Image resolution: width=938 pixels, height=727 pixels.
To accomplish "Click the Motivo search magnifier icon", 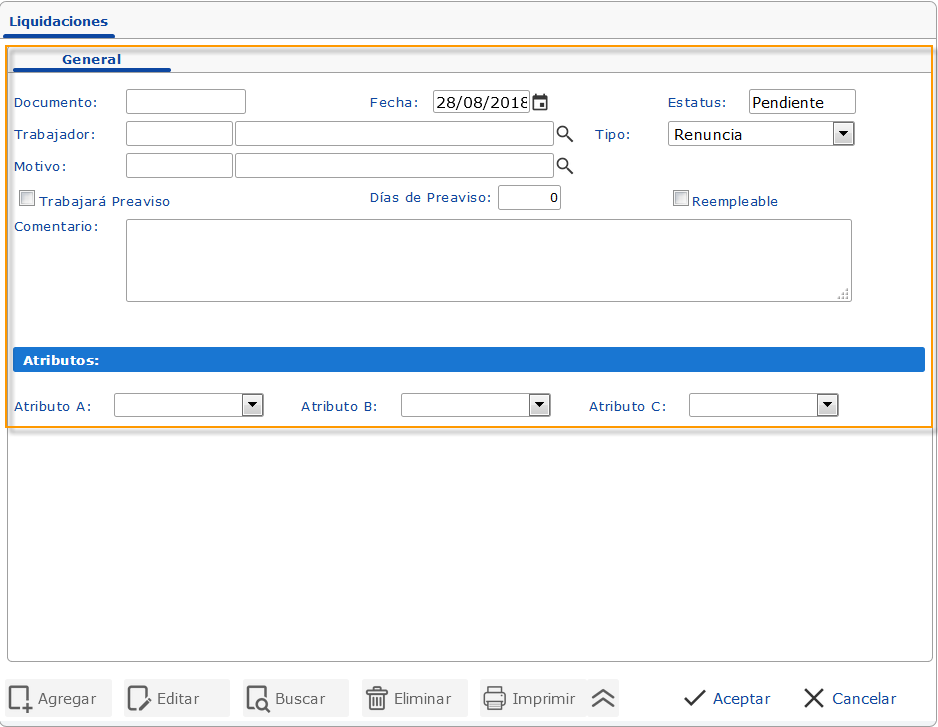I will click(x=565, y=166).
